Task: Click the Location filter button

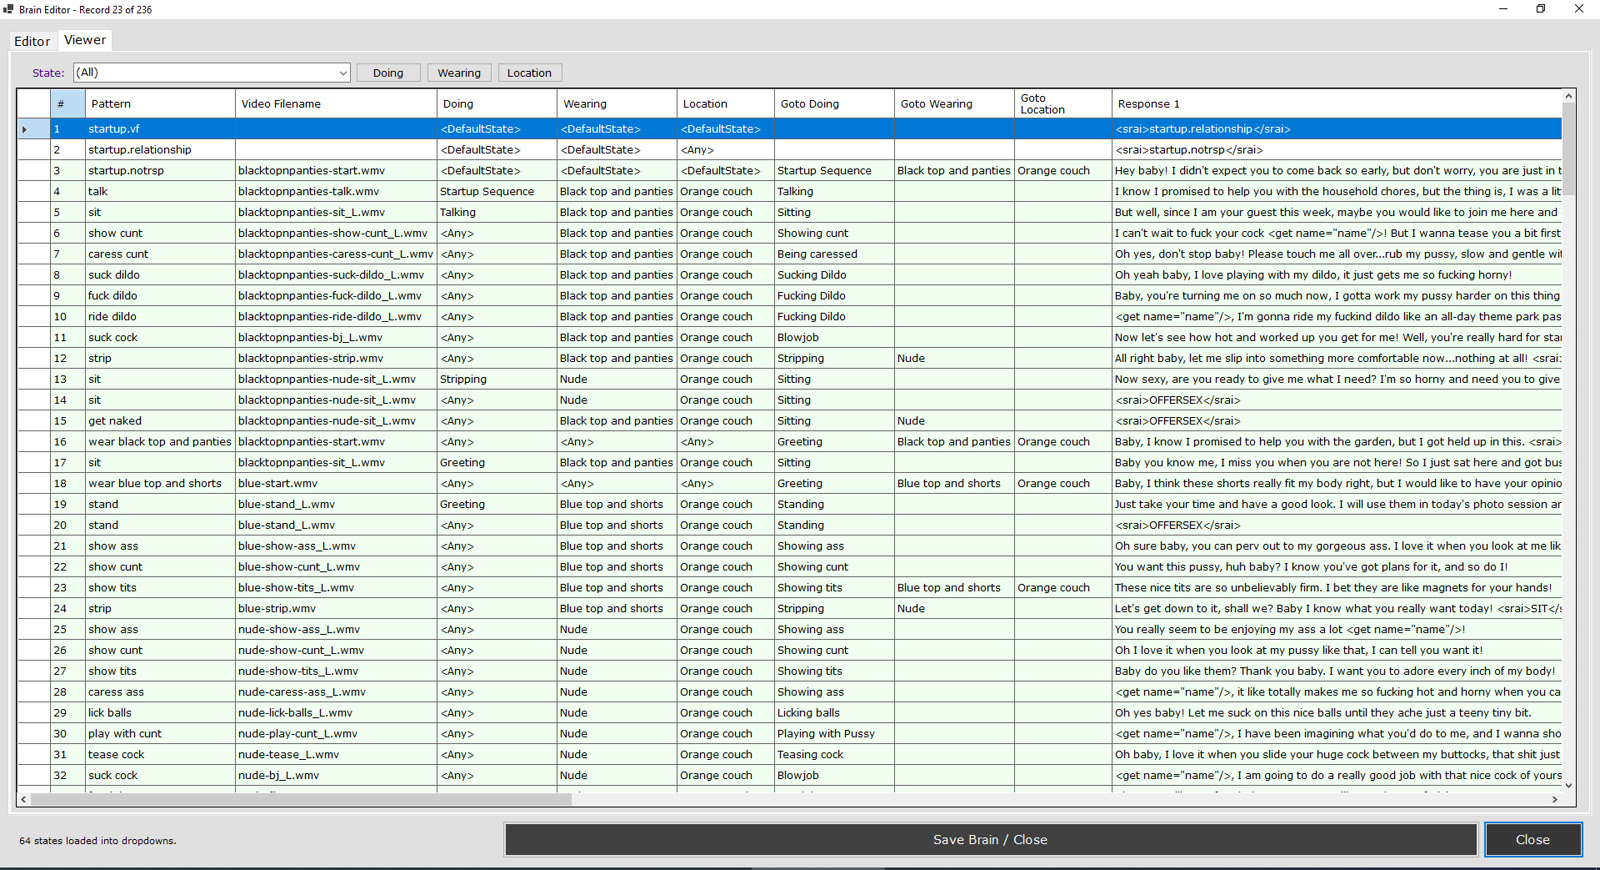Action: click(x=529, y=73)
